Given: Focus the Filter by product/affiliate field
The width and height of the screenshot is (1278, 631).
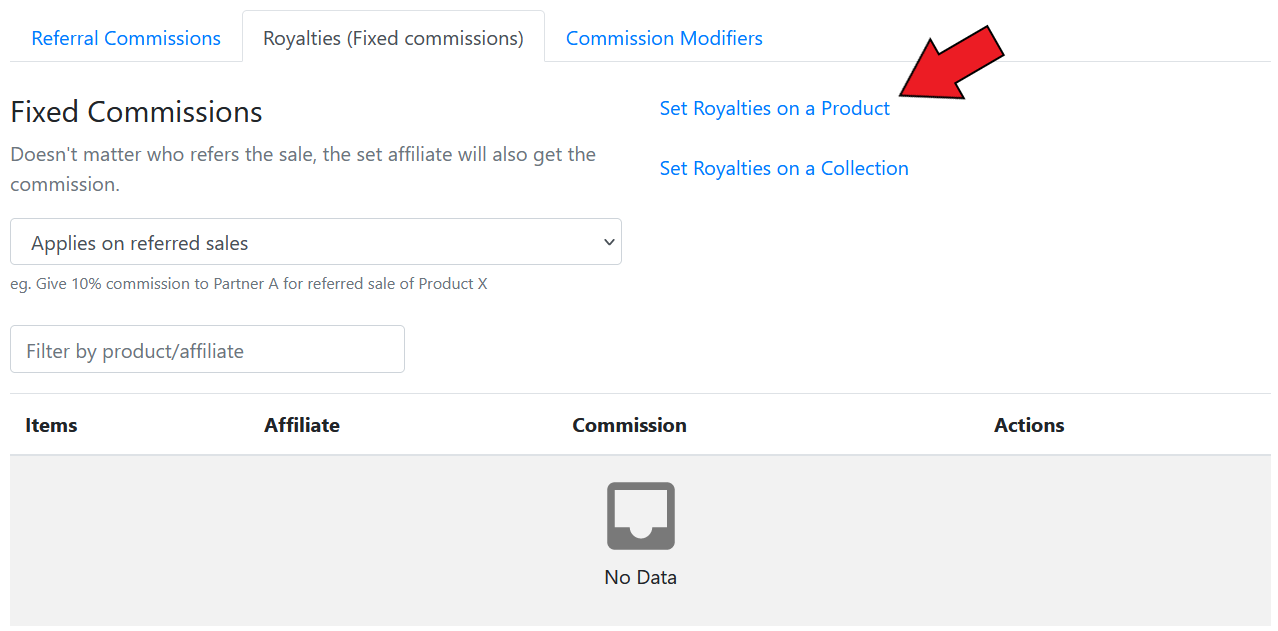Looking at the screenshot, I should pos(207,350).
